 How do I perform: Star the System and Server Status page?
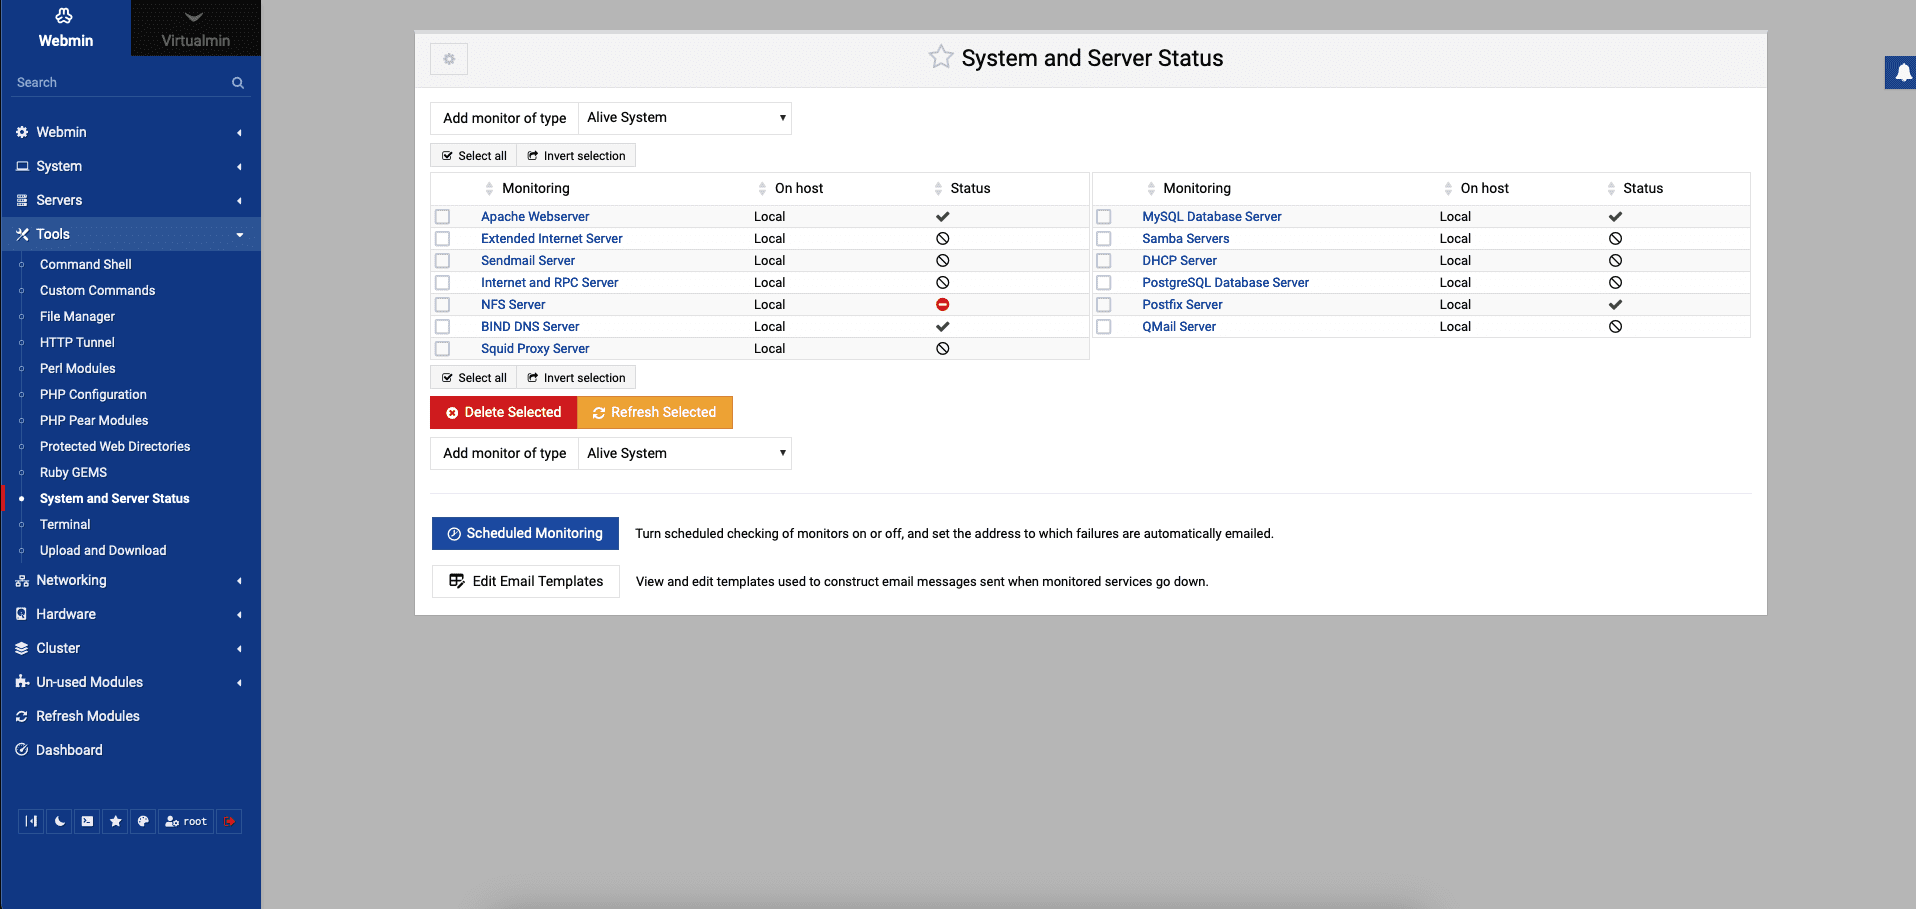[x=940, y=57]
